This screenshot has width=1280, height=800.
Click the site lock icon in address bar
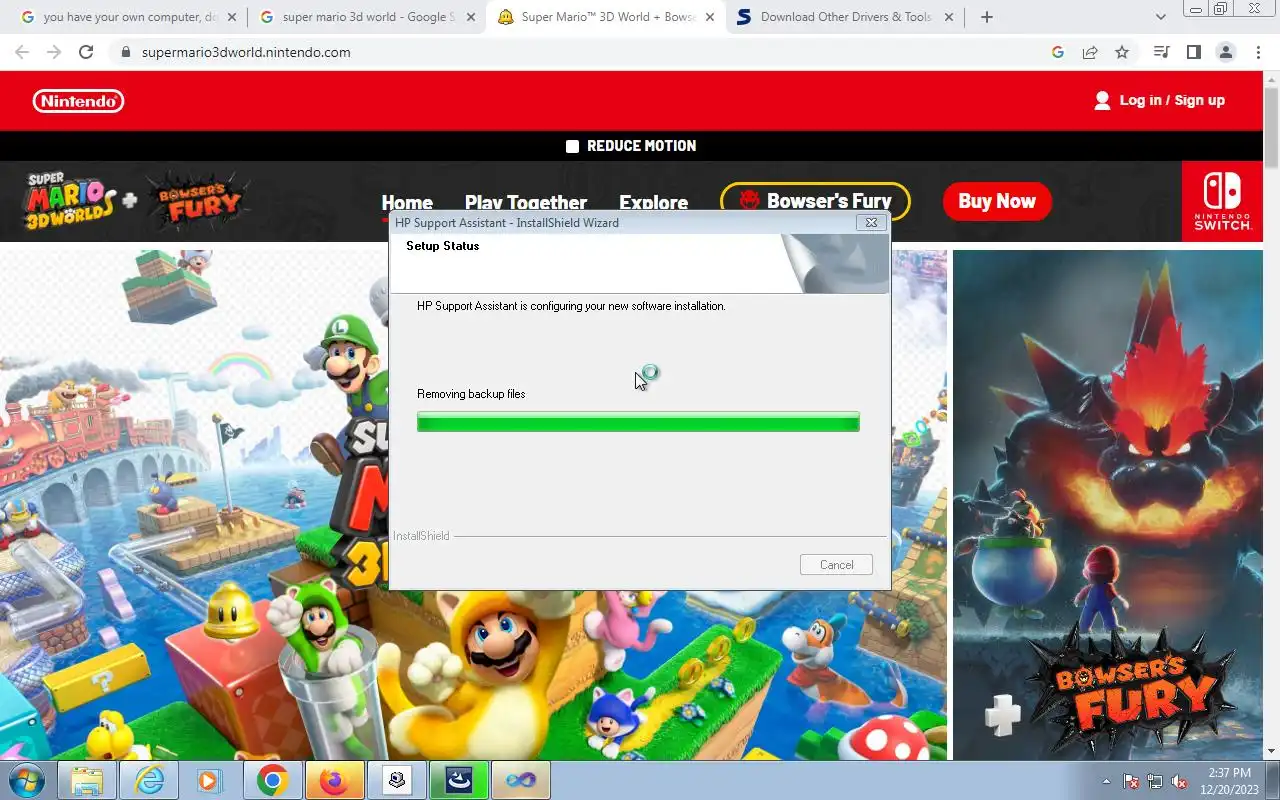tap(125, 52)
